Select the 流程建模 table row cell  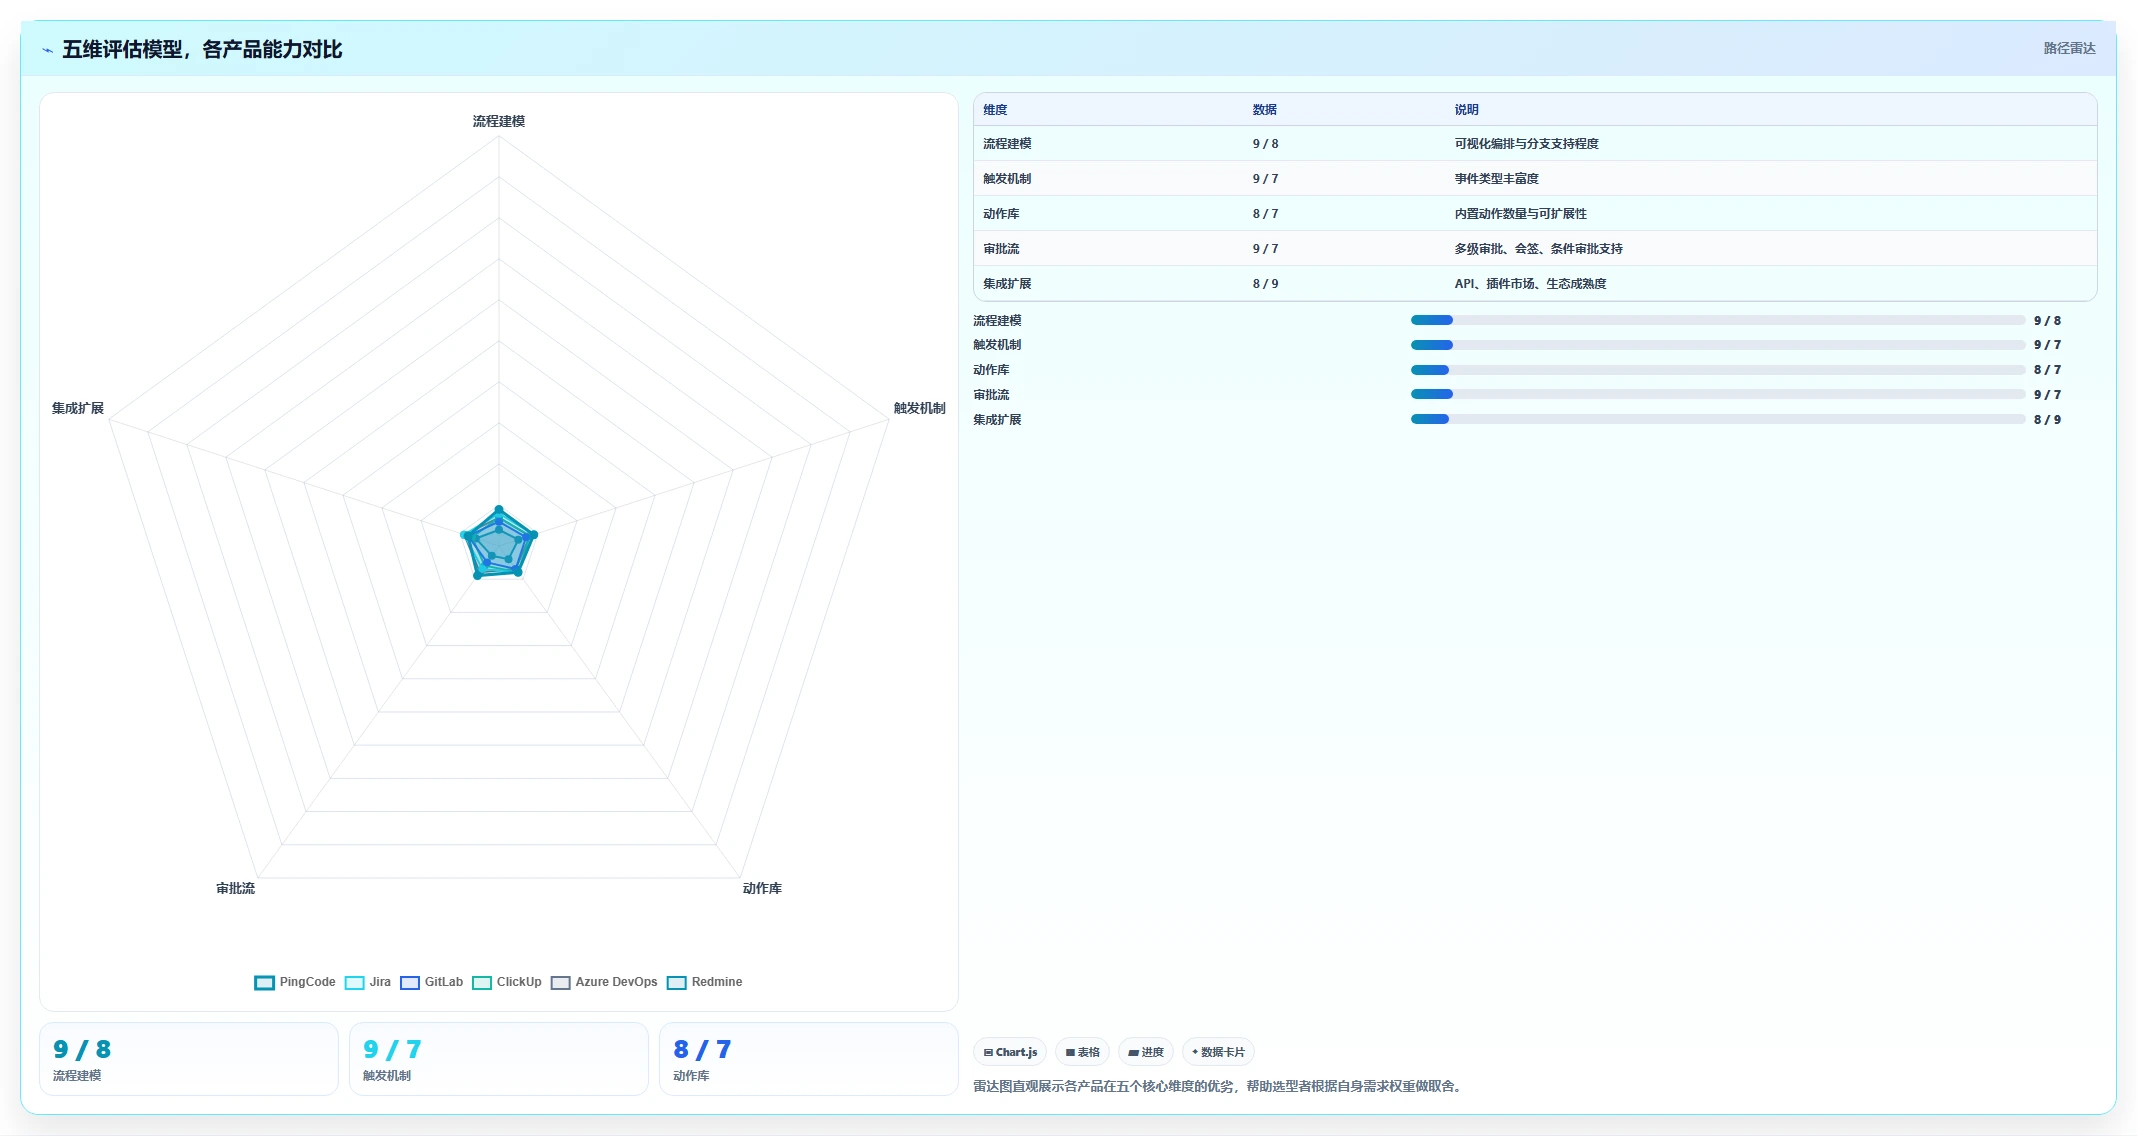pyautogui.click(x=1007, y=144)
